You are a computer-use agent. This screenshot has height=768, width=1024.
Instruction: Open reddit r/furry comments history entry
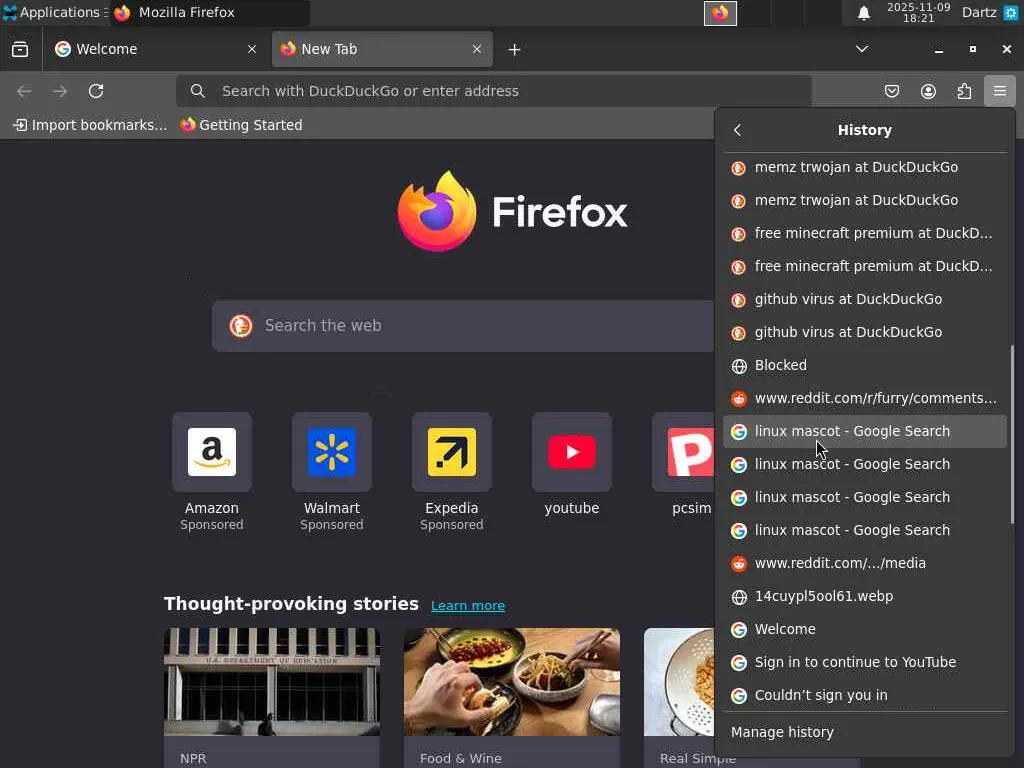(x=865, y=398)
